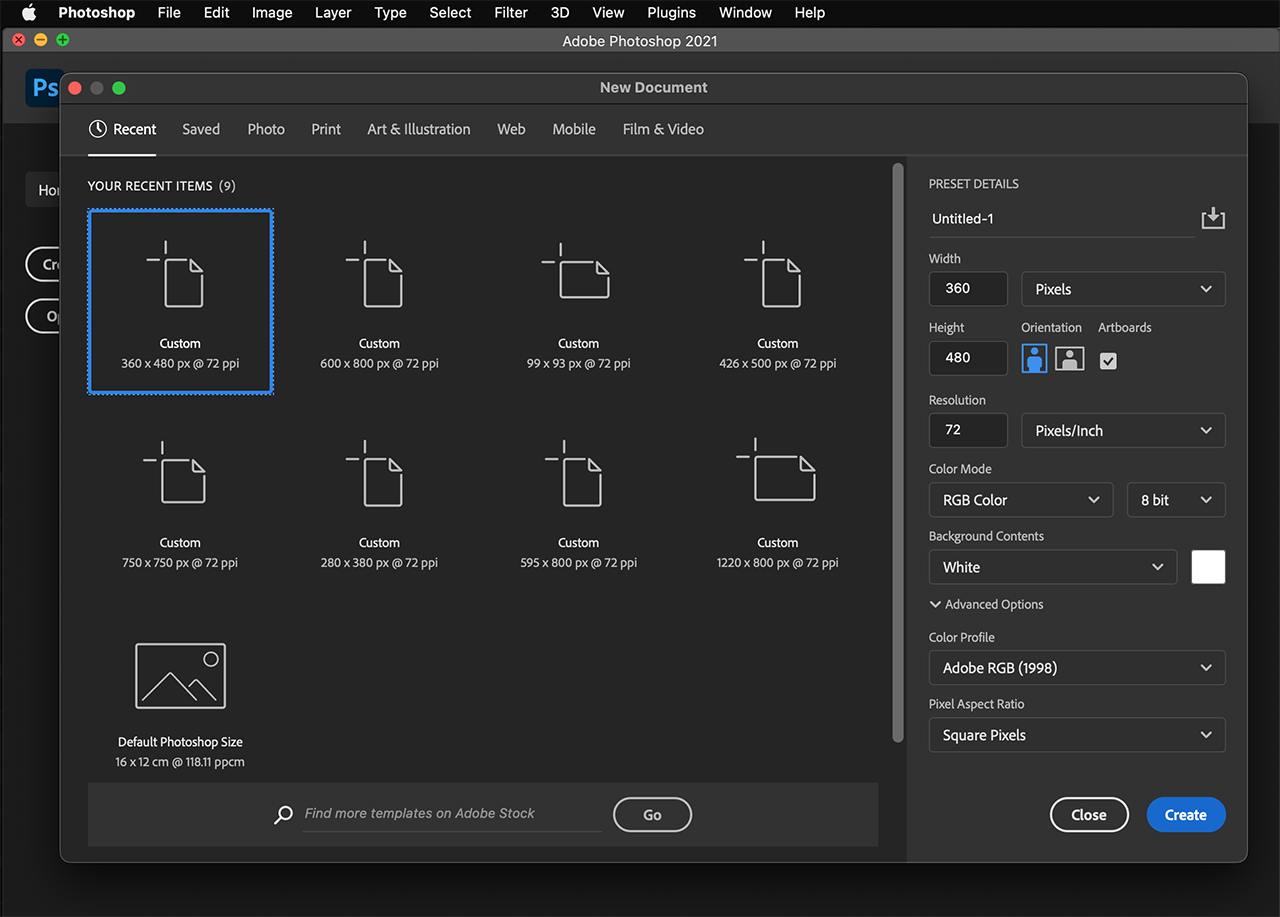The image size is (1280, 917).
Task: Open the 3D menu
Action: pos(560,13)
